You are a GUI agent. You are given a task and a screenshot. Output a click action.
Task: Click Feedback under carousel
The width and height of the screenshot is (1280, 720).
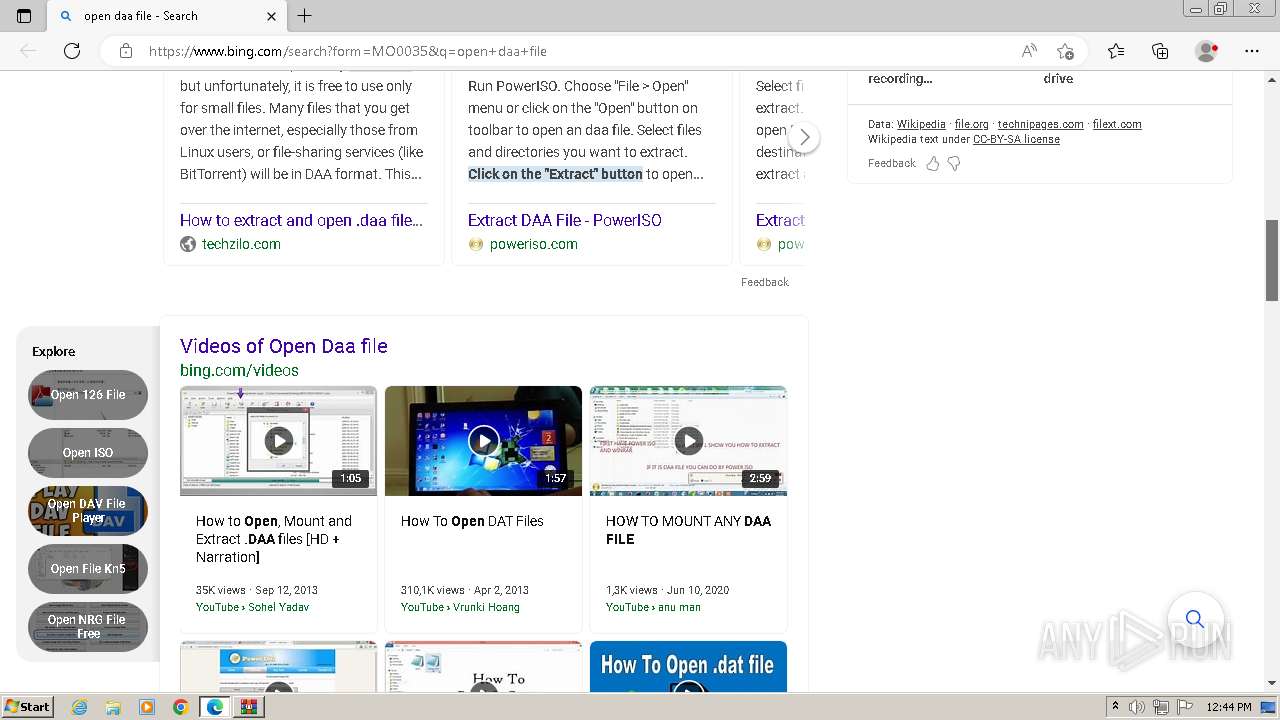(765, 282)
